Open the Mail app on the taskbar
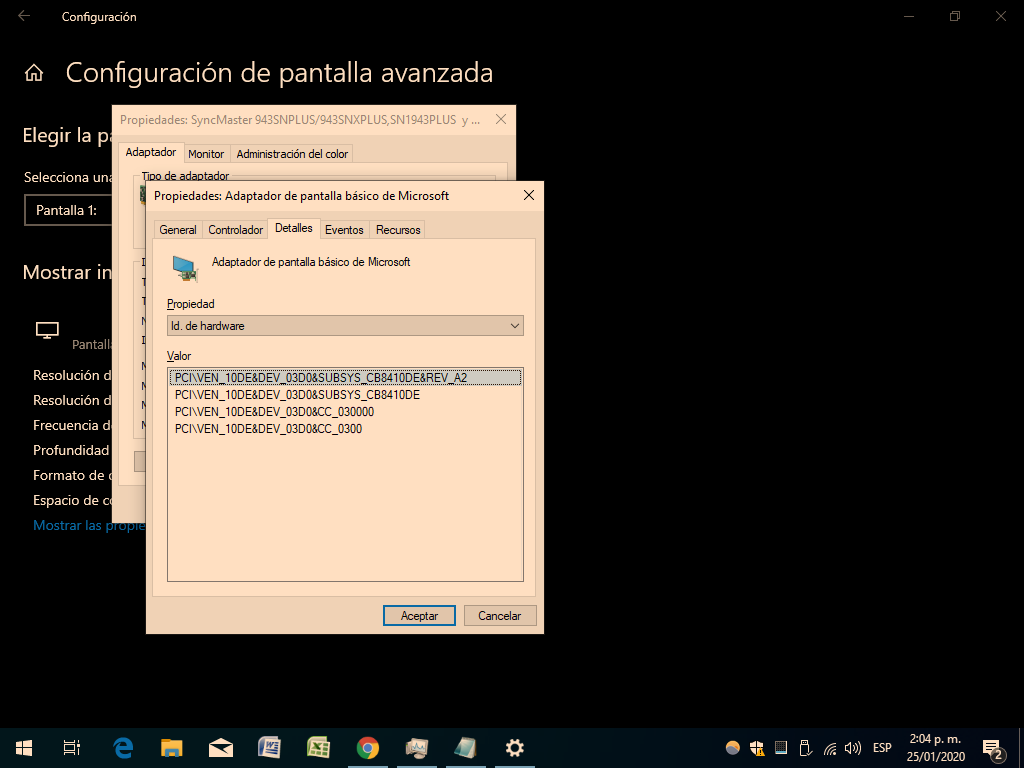 coord(221,748)
